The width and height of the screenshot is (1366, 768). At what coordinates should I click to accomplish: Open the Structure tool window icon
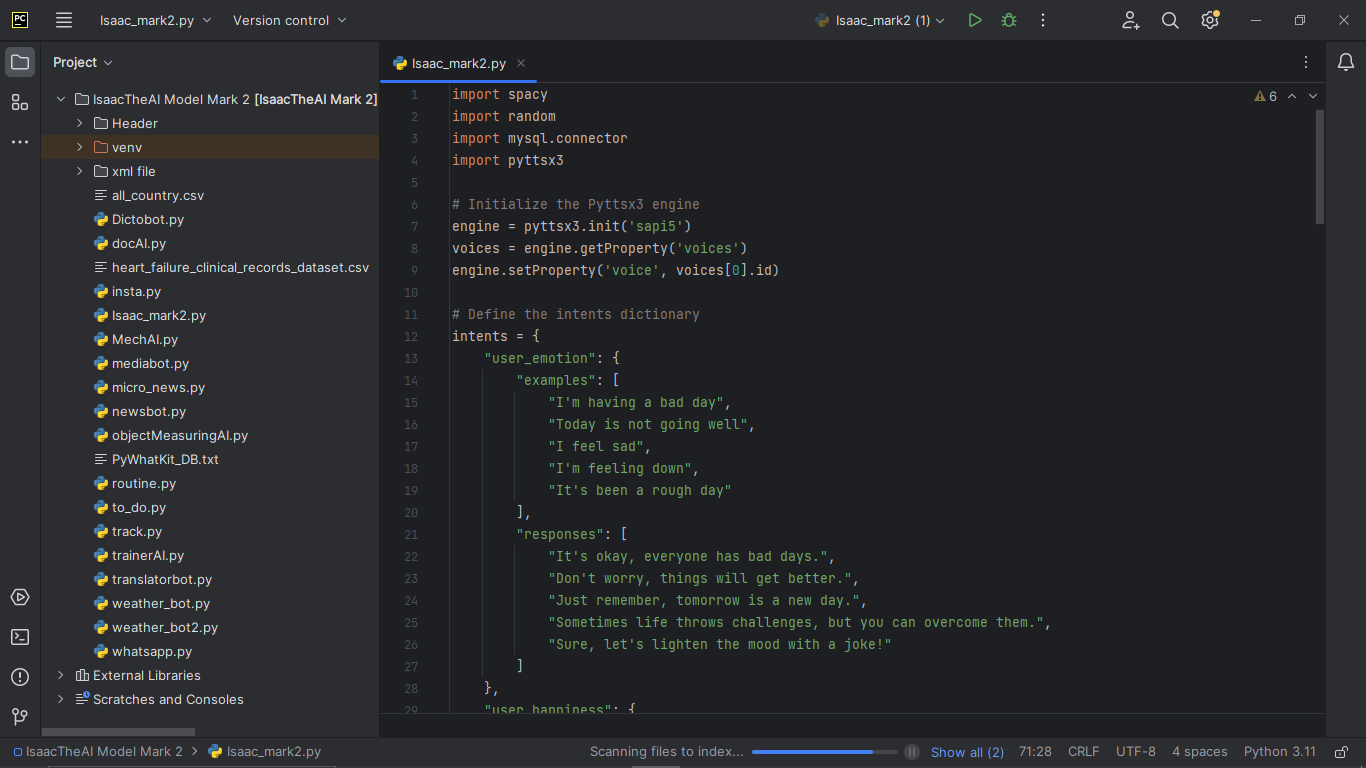coord(20,102)
